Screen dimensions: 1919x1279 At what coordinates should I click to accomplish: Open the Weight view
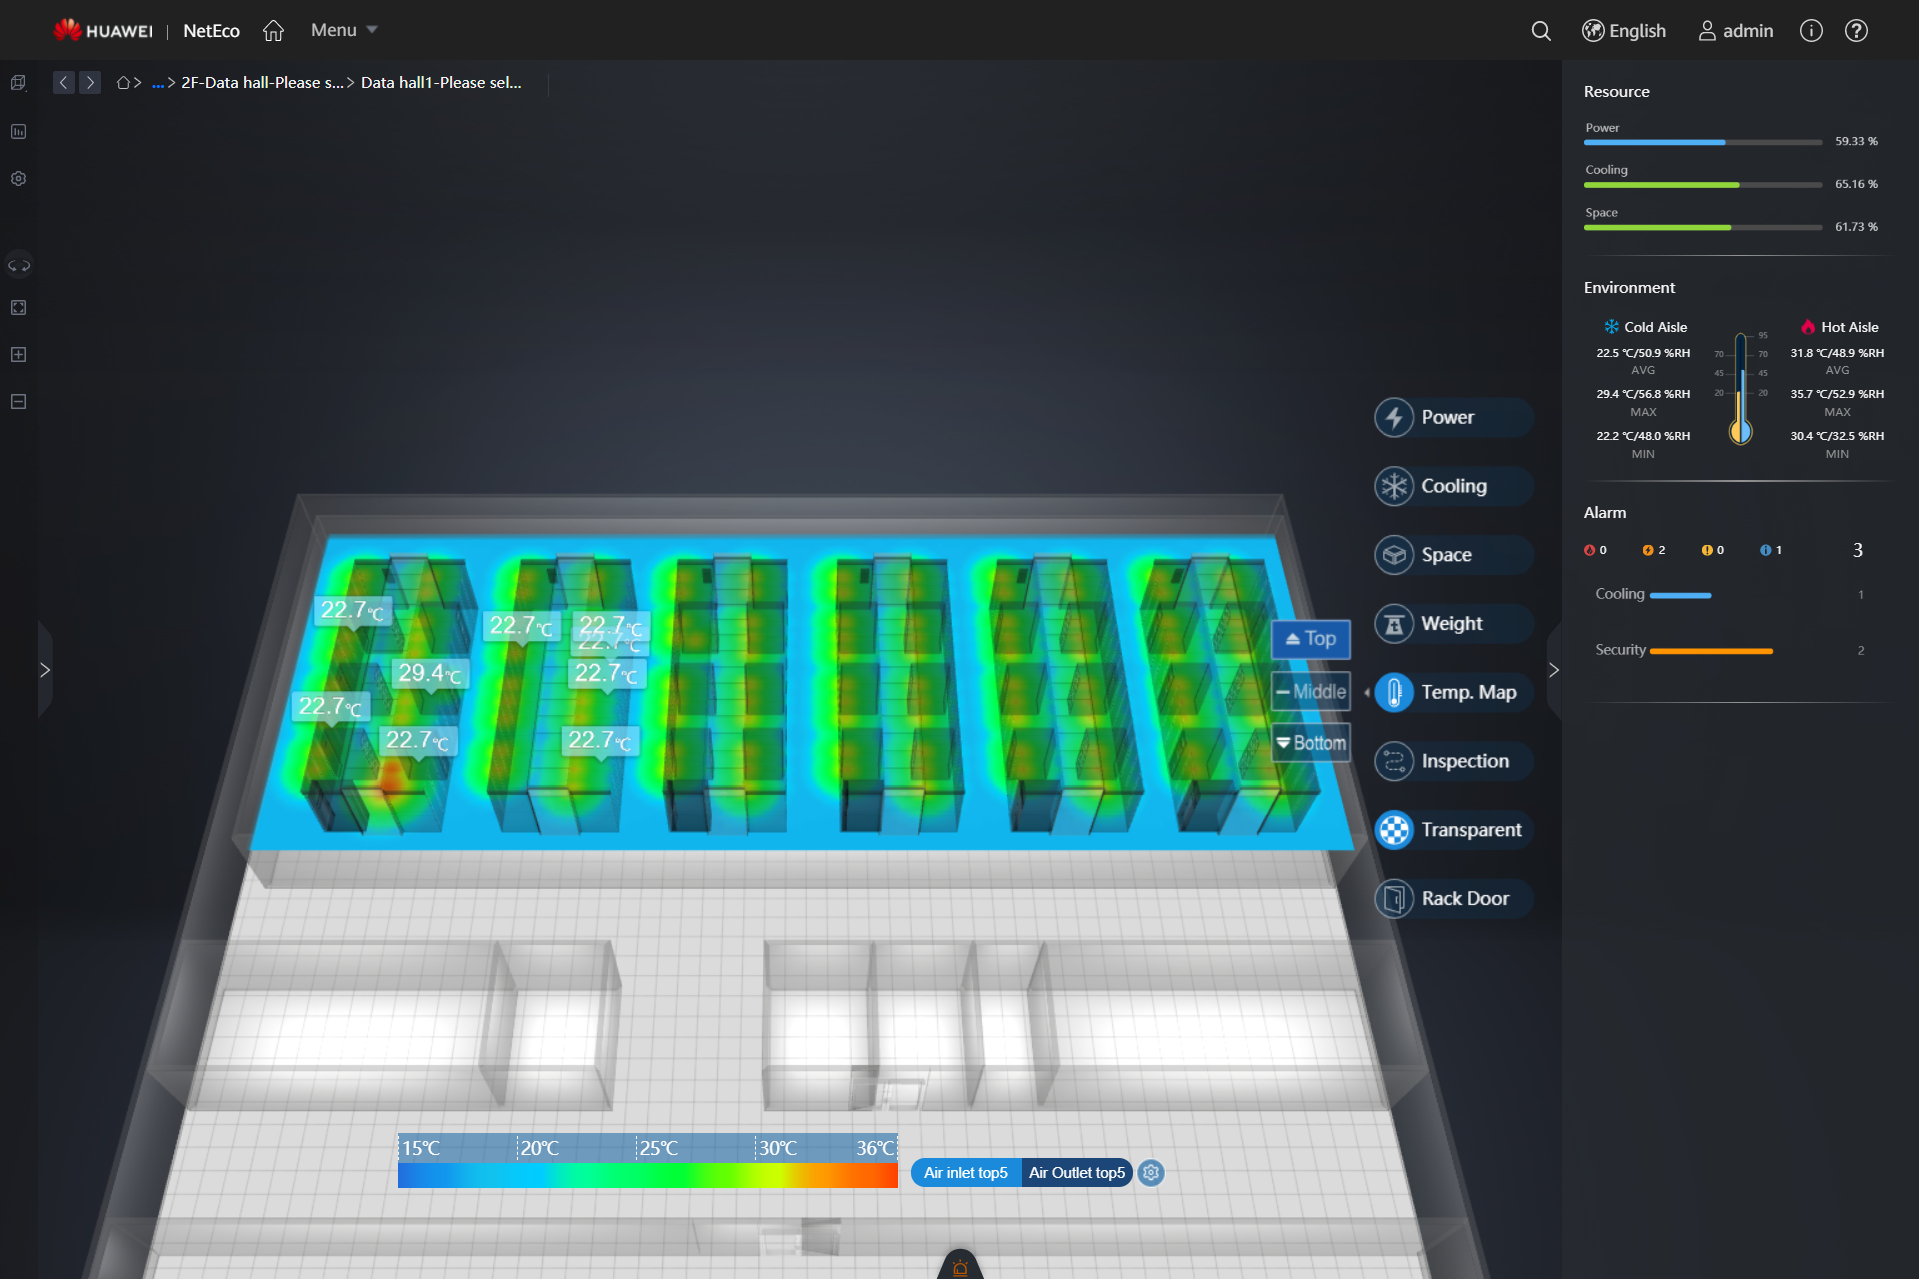point(1451,623)
